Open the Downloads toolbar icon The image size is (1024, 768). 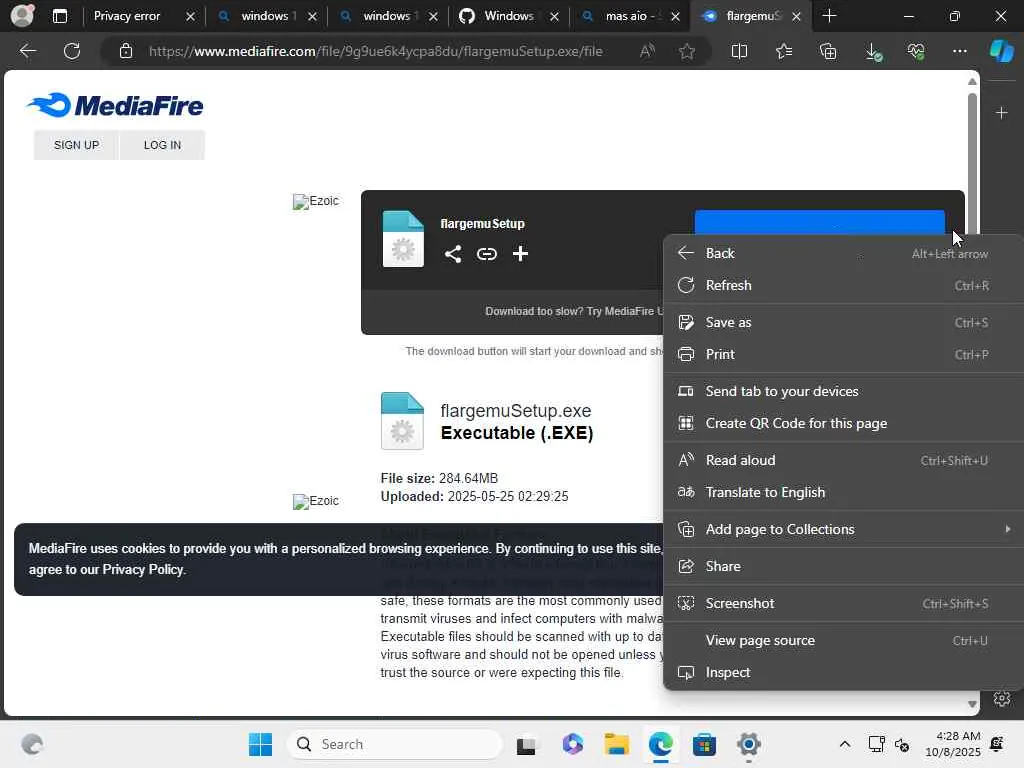click(x=873, y=51)
